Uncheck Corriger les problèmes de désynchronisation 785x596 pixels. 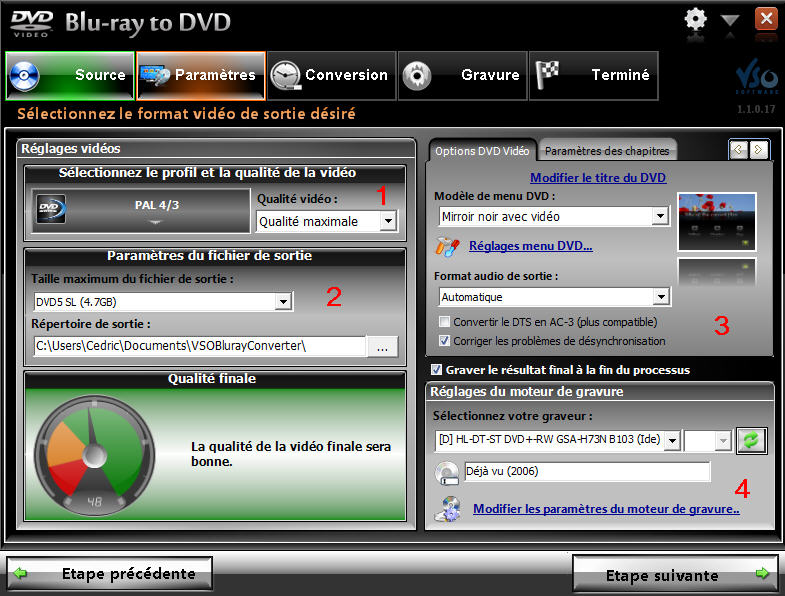click(444, 341)
